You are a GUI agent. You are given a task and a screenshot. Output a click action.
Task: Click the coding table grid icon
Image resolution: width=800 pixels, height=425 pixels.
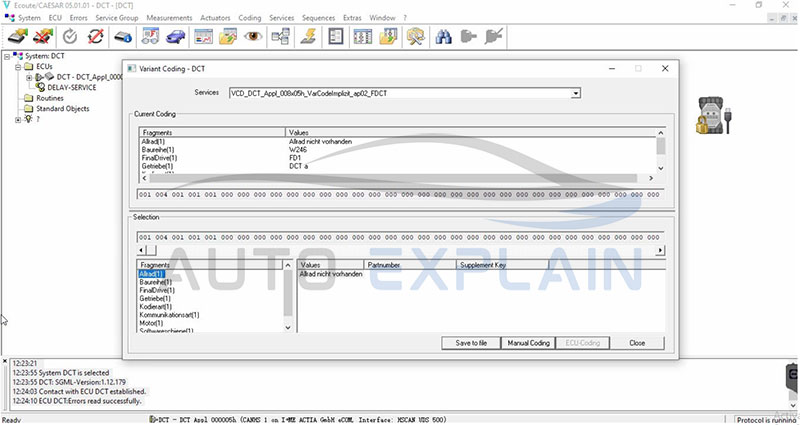[x=363, y=37]
